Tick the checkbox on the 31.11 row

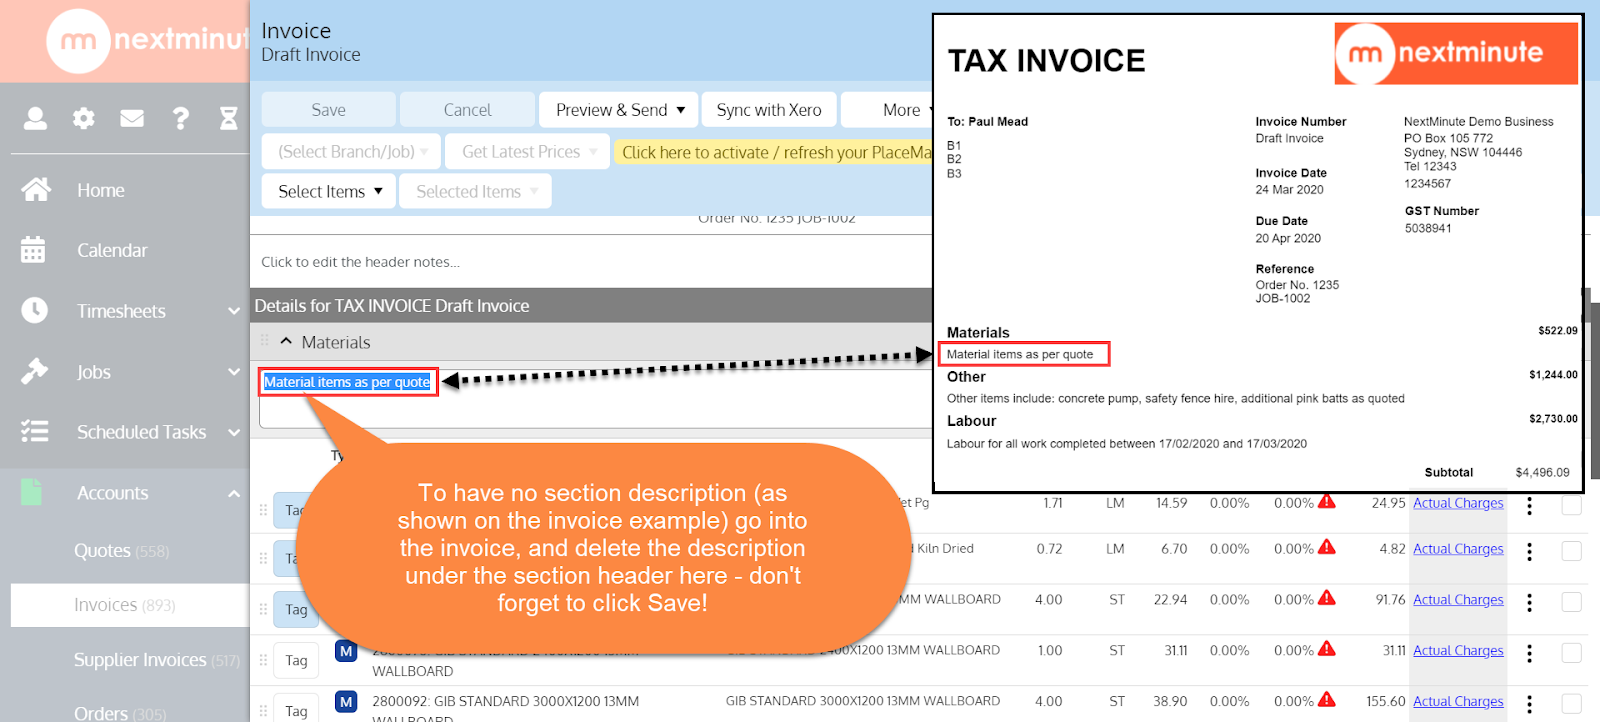pos(1572,653)
